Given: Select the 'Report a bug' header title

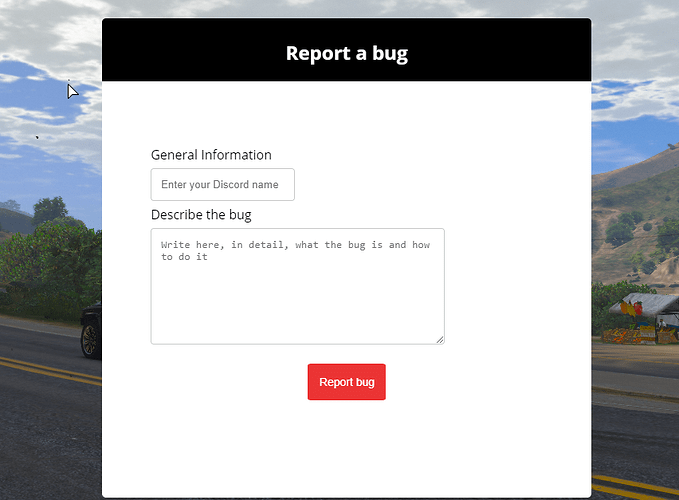Looking at the screenshot, I should [347, 54].
